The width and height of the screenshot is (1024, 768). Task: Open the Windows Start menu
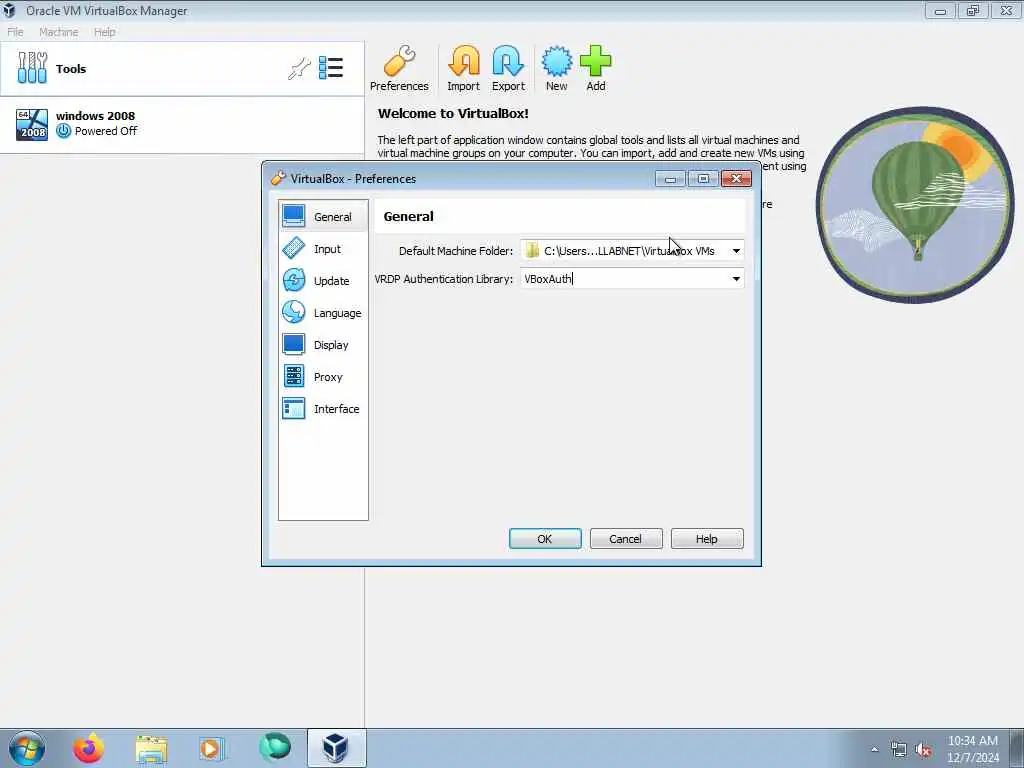pyautogui.click(x=27, y=748)
